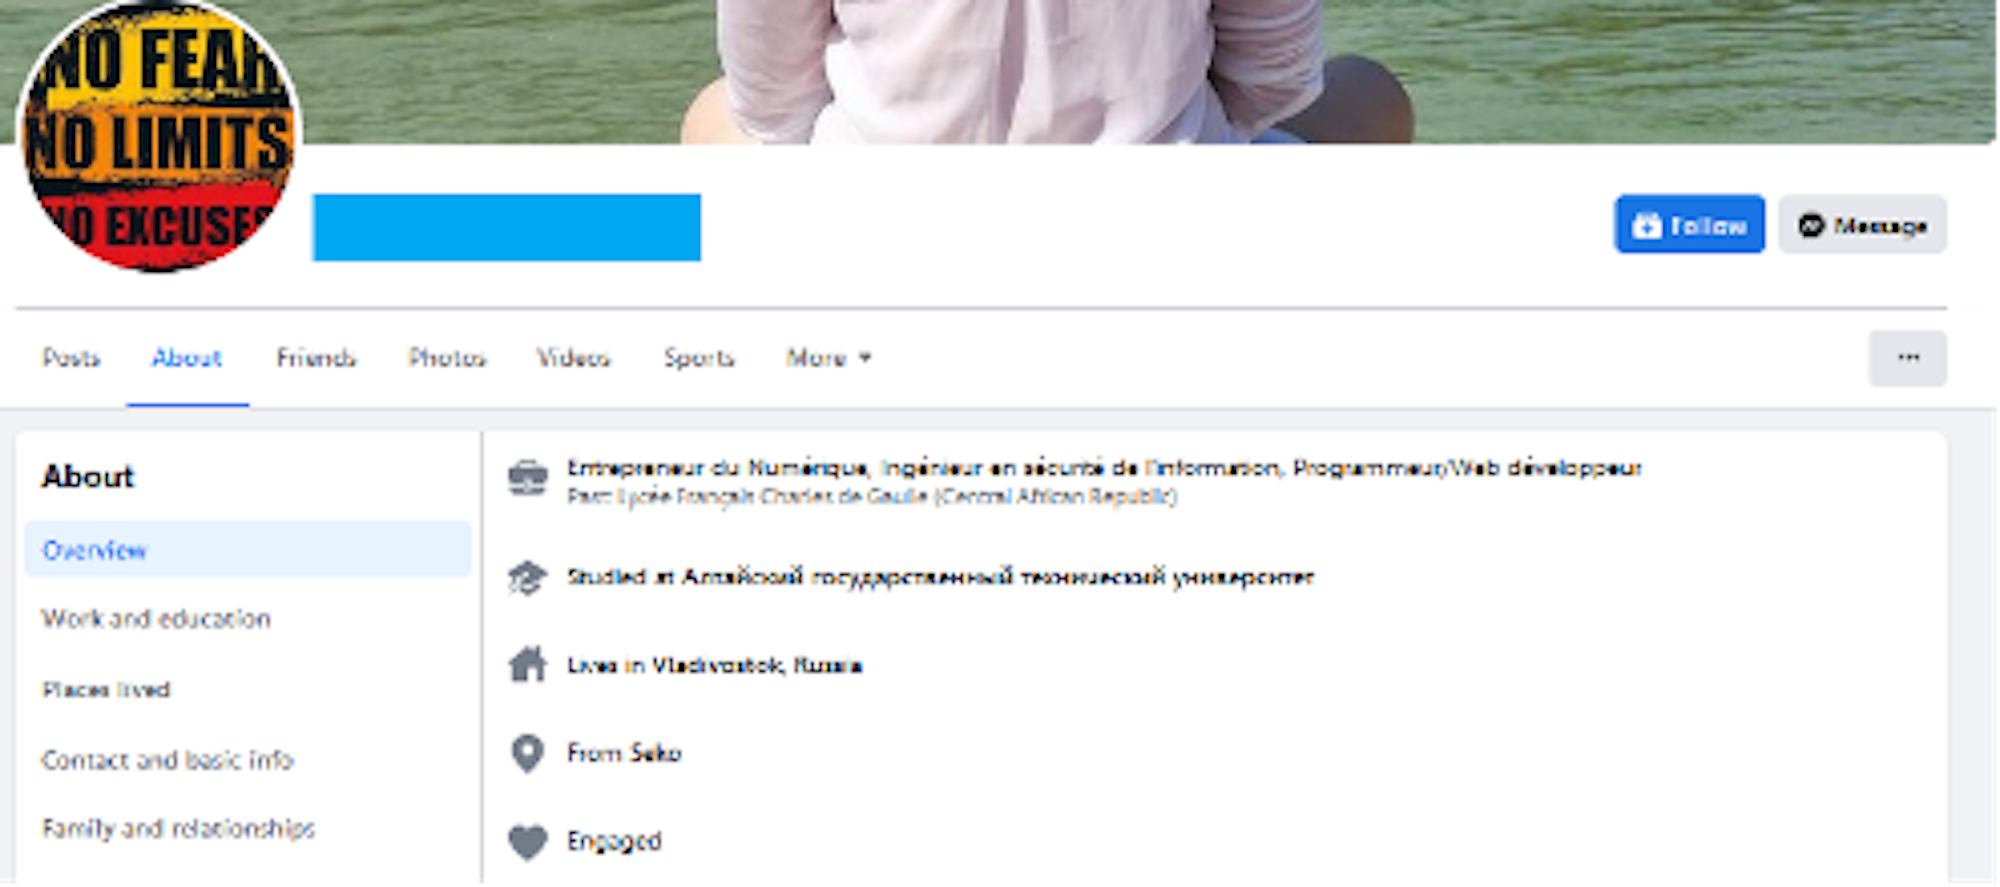This screenshot has width=2000, height=887.
Task: Open Contact and basic info section
Action: coord(167,760)
